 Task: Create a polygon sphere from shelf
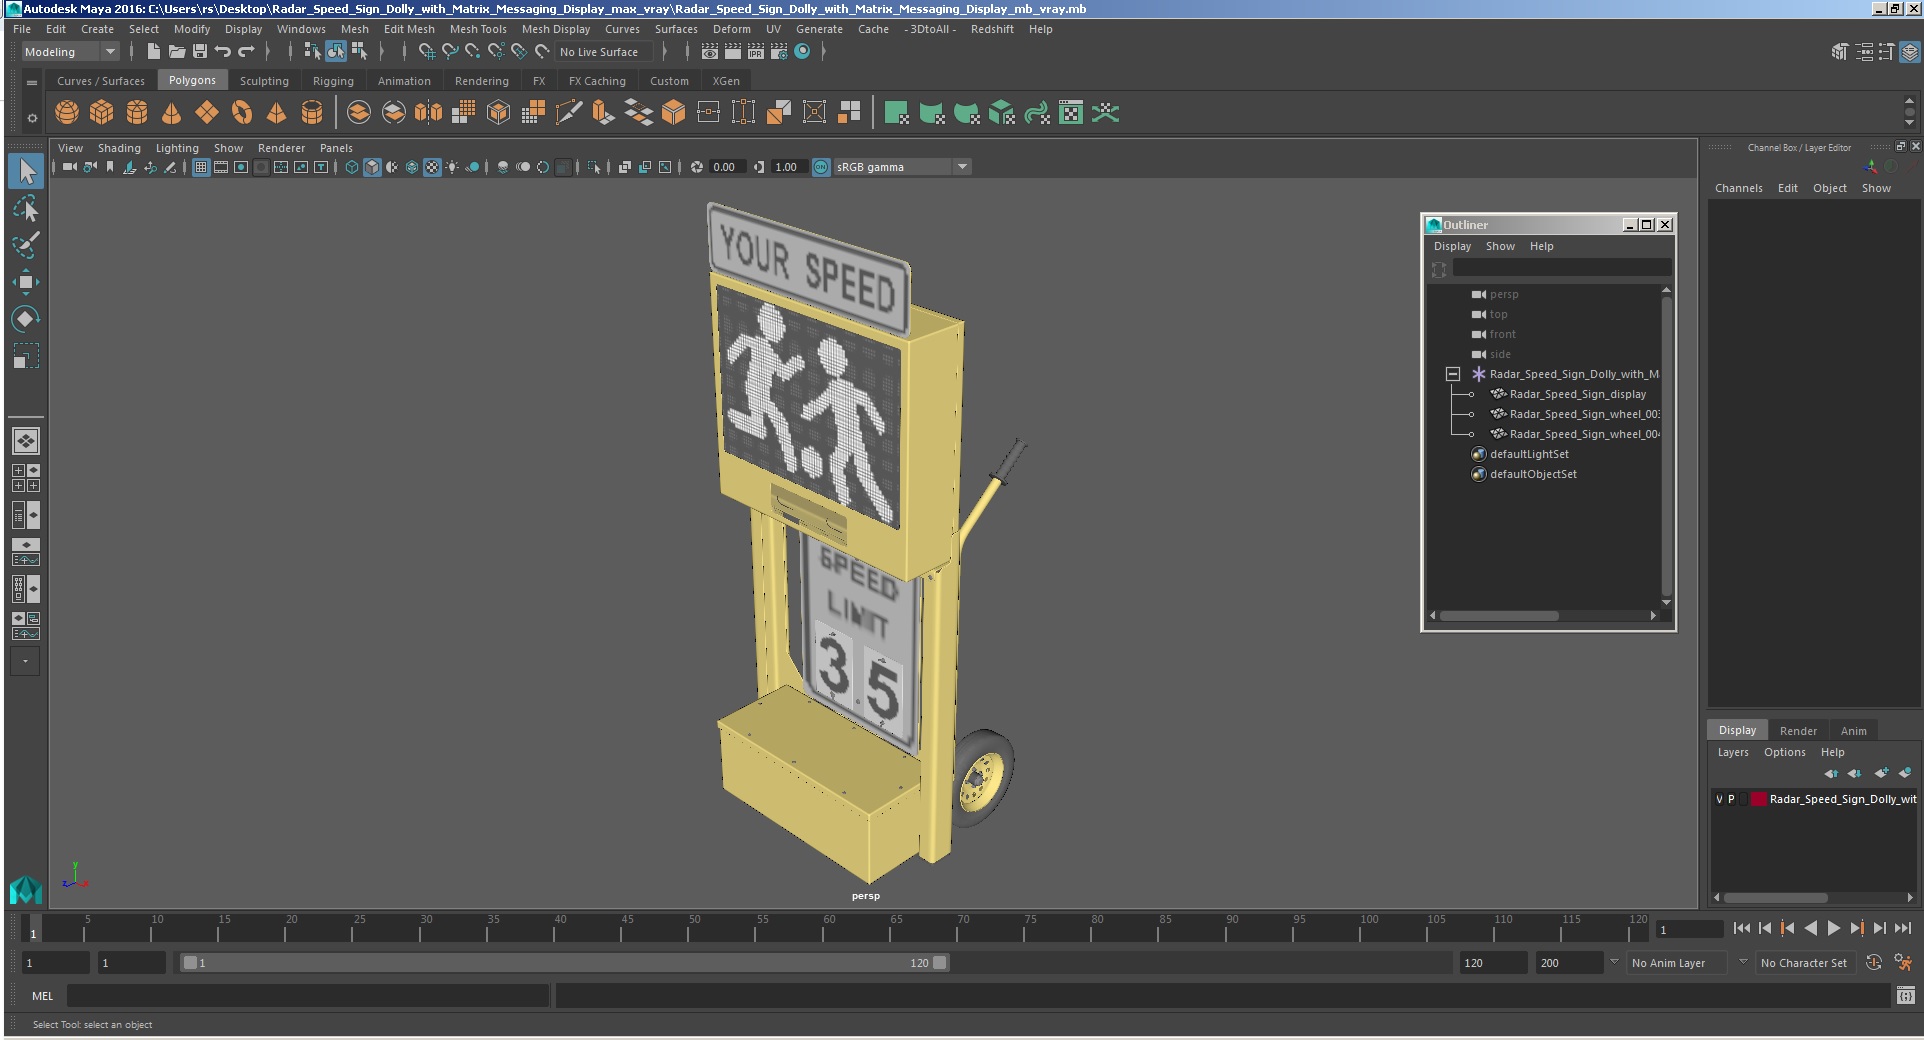pos(67,113)
